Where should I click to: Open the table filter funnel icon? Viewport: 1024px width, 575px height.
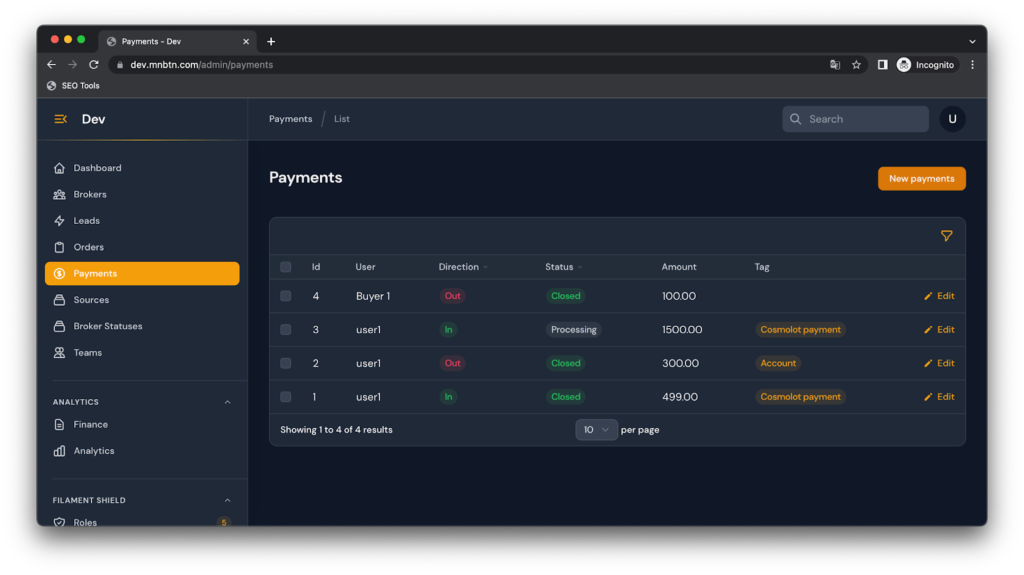946,236
